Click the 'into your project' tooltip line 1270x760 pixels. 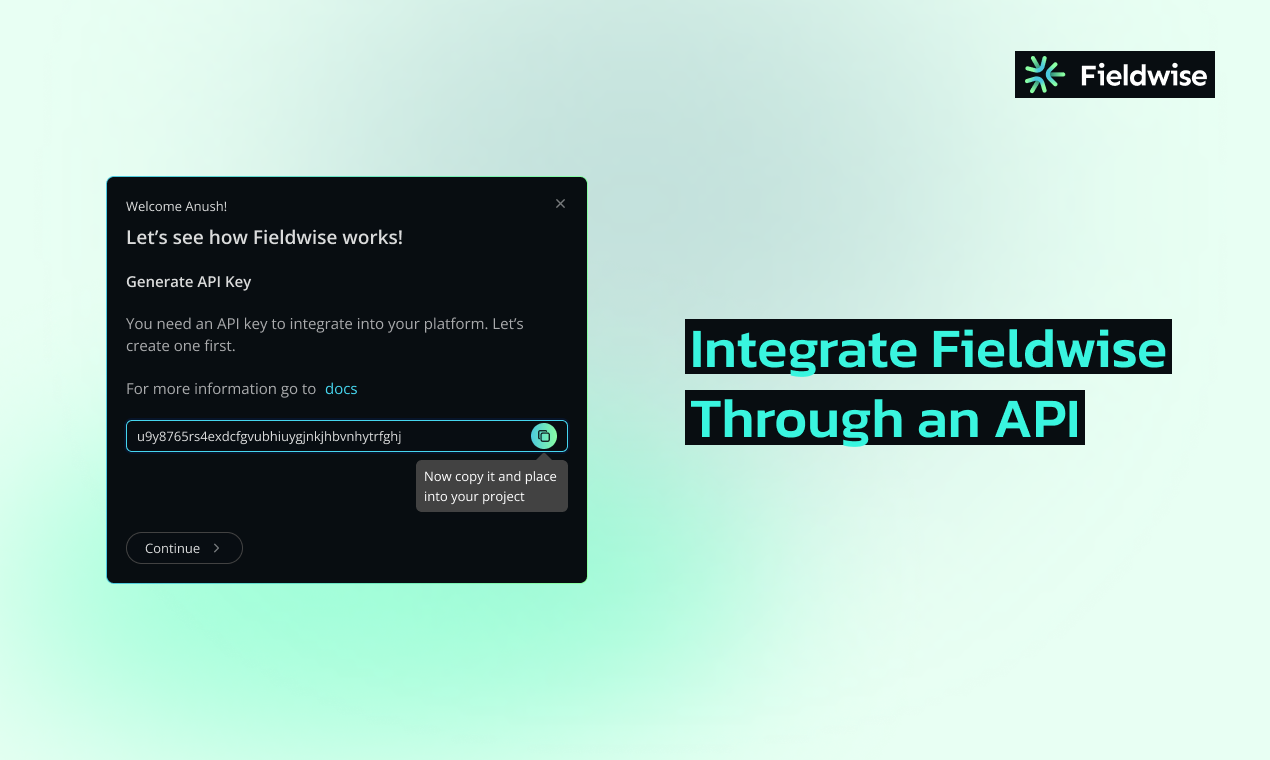click(474, 497)
